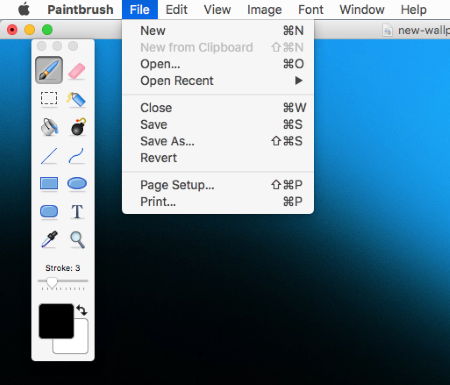Pick the eyedropper color picker tool
This screenshot has width=450, height=385.
tap(49, 239)
